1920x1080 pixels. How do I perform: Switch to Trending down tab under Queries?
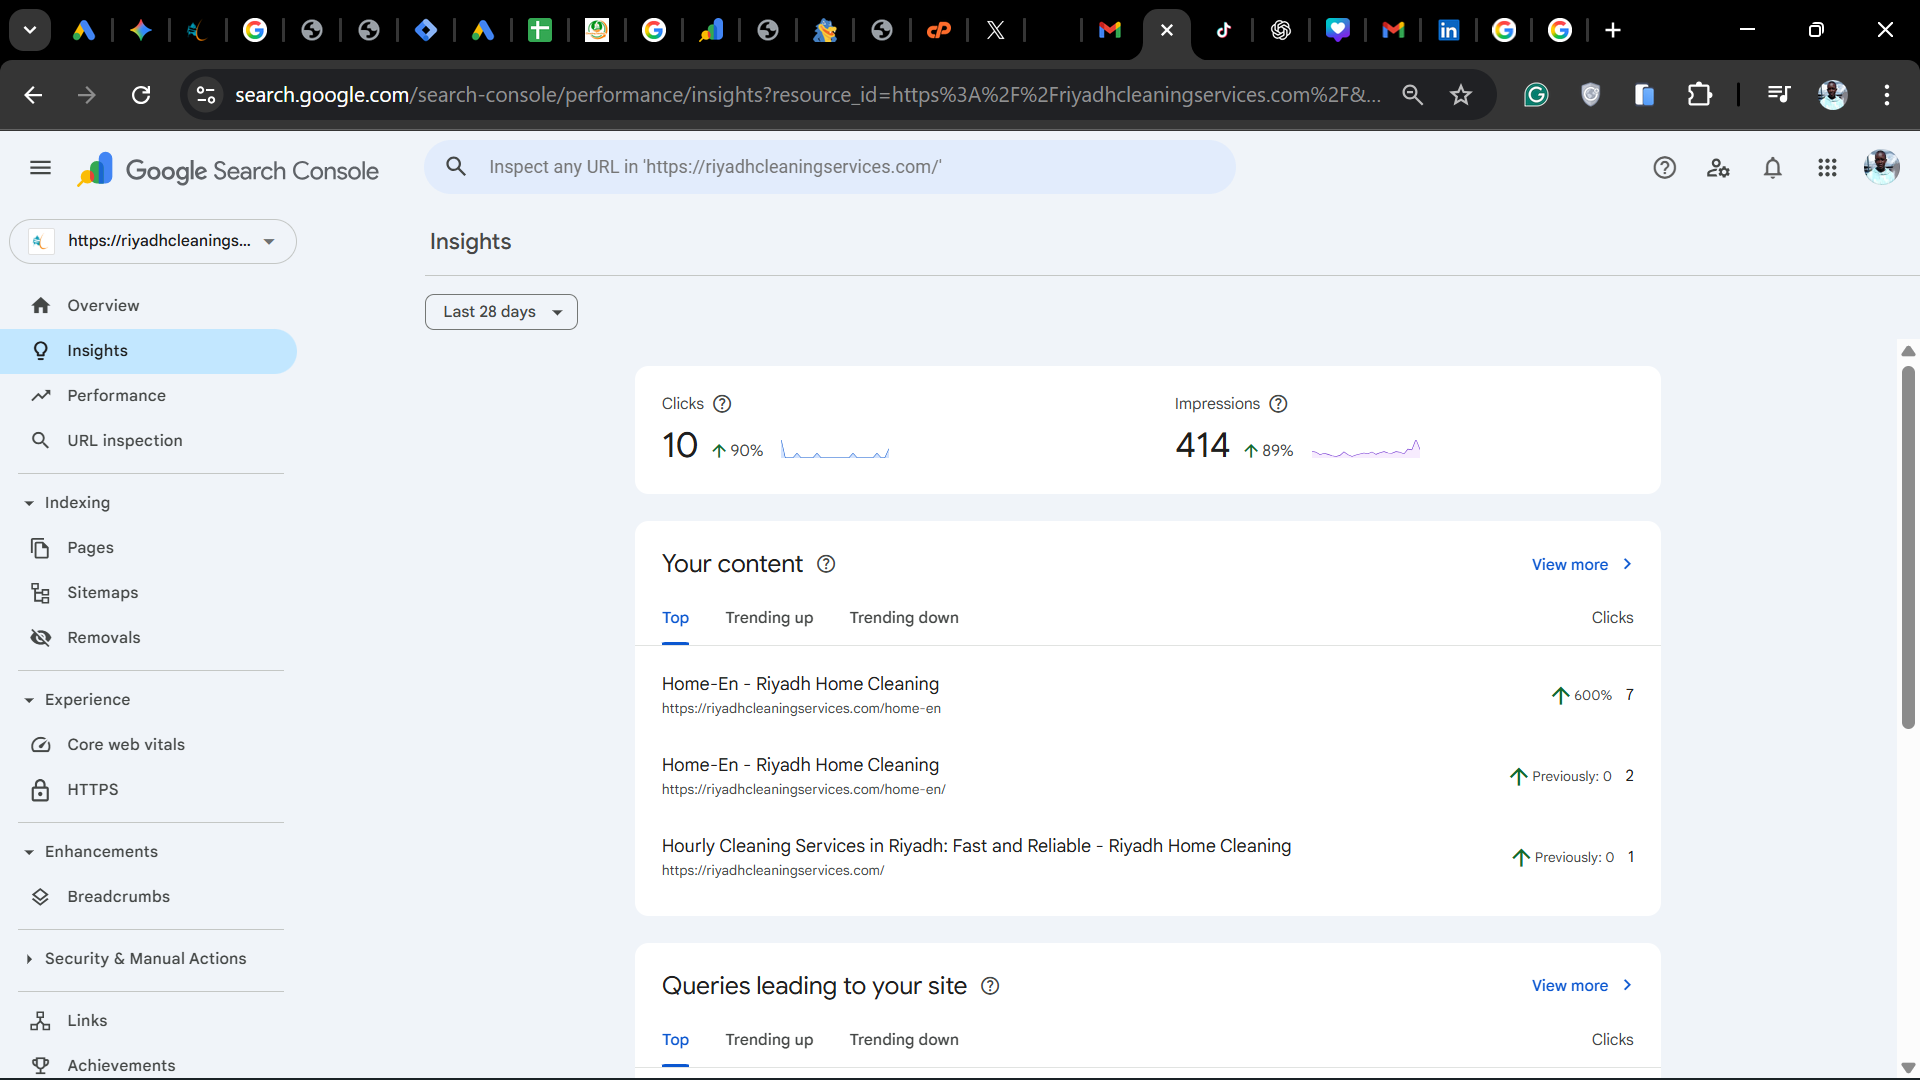coord(904,1040)
